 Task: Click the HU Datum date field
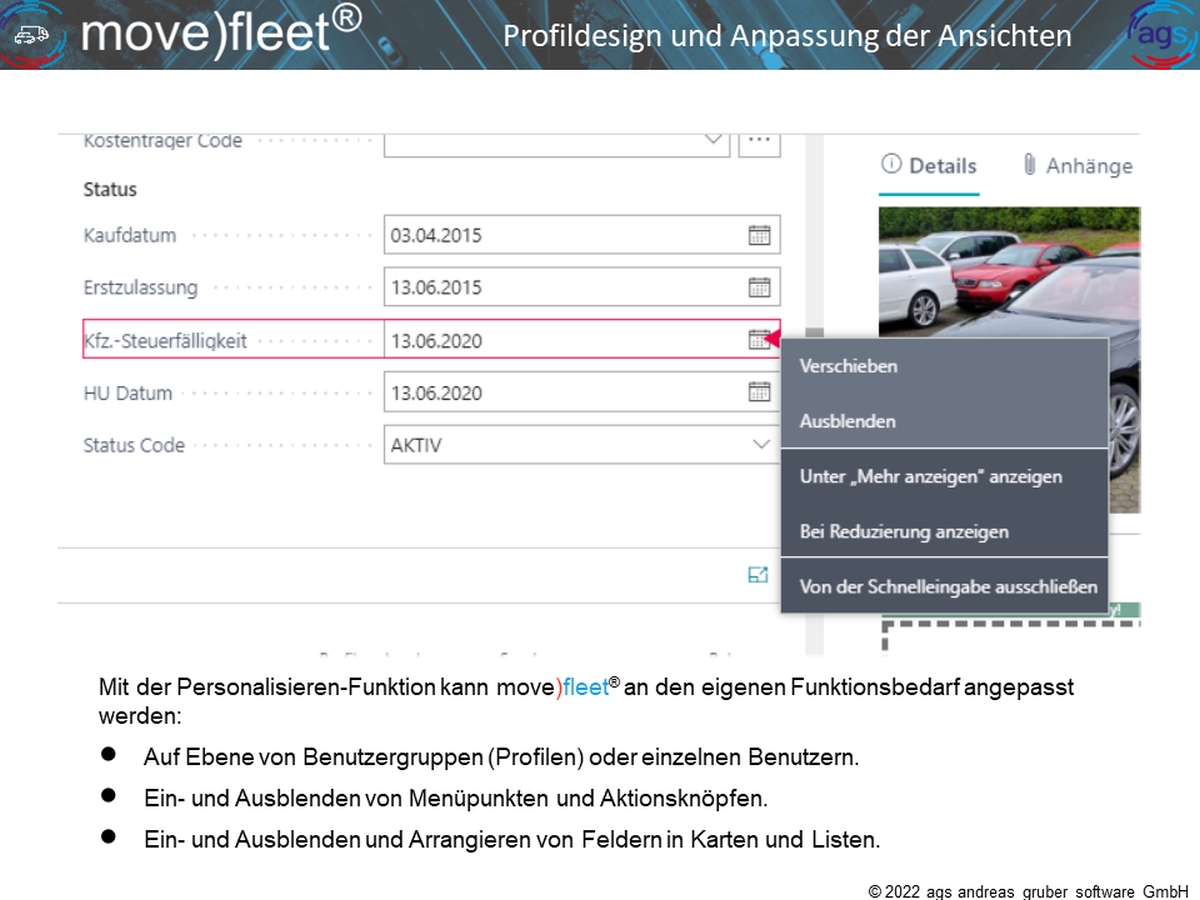[x=582, y=392]
